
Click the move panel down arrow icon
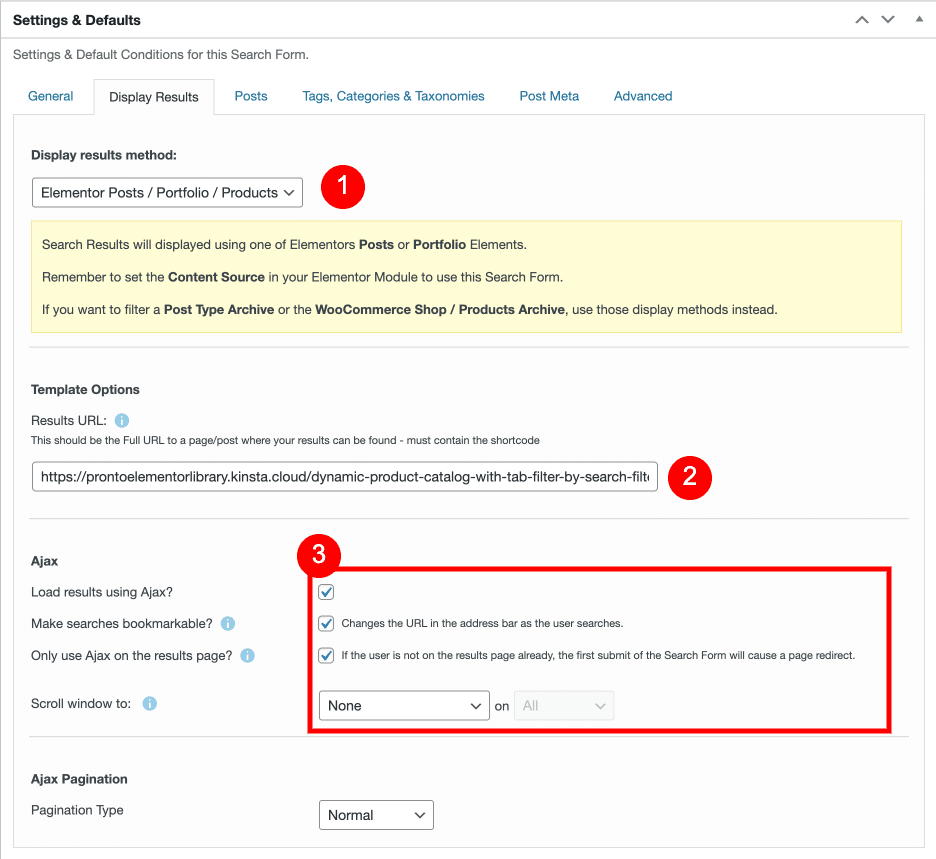point(888,20)
